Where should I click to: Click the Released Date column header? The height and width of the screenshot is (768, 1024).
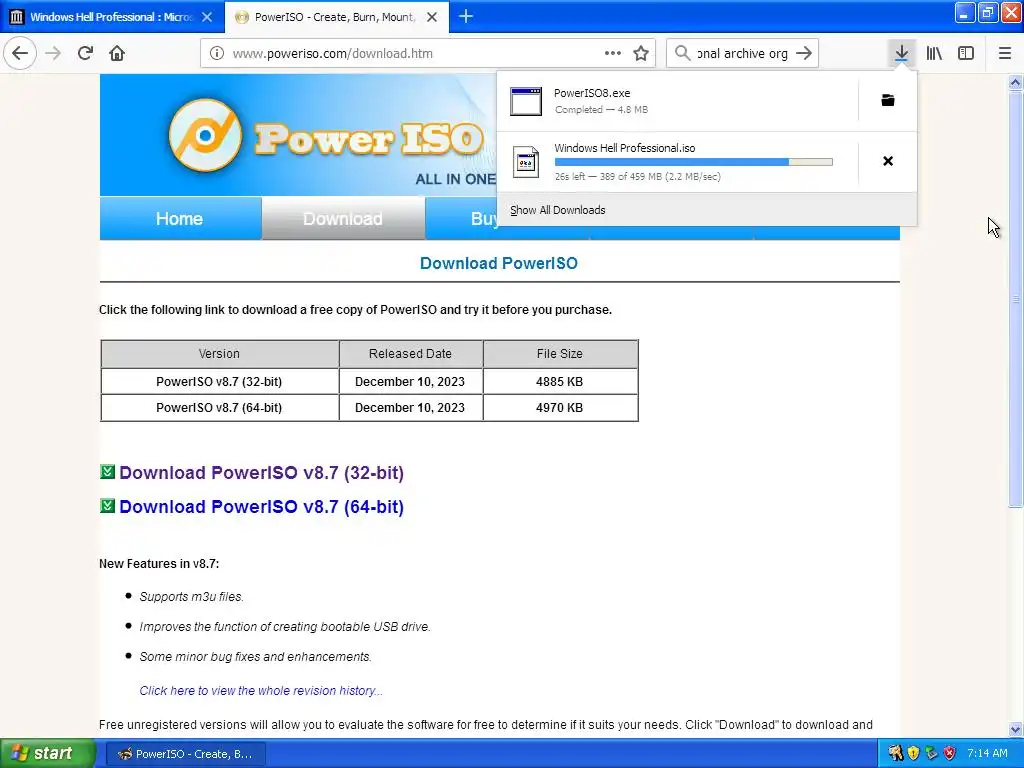(410, 353)
